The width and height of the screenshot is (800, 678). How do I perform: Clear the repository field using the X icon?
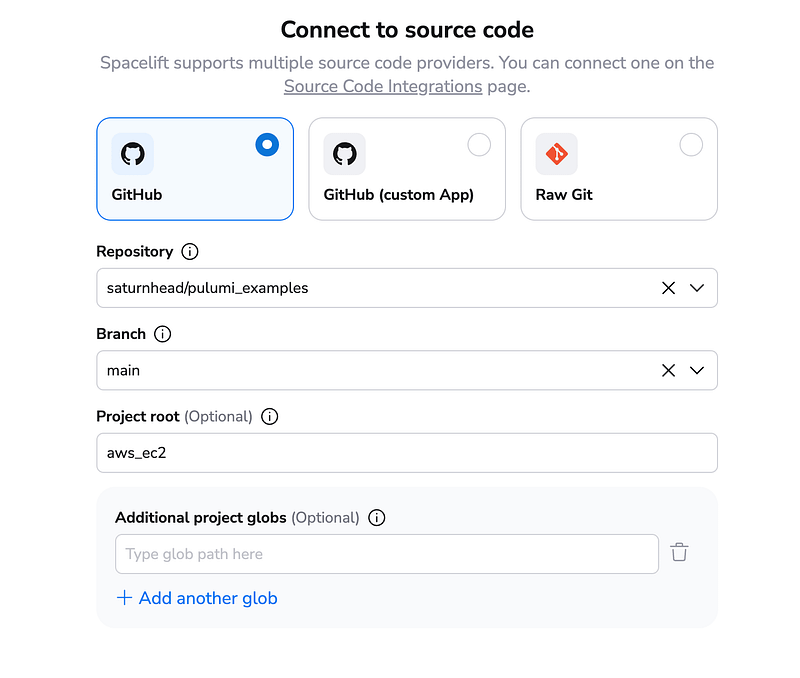coord(668,288)
